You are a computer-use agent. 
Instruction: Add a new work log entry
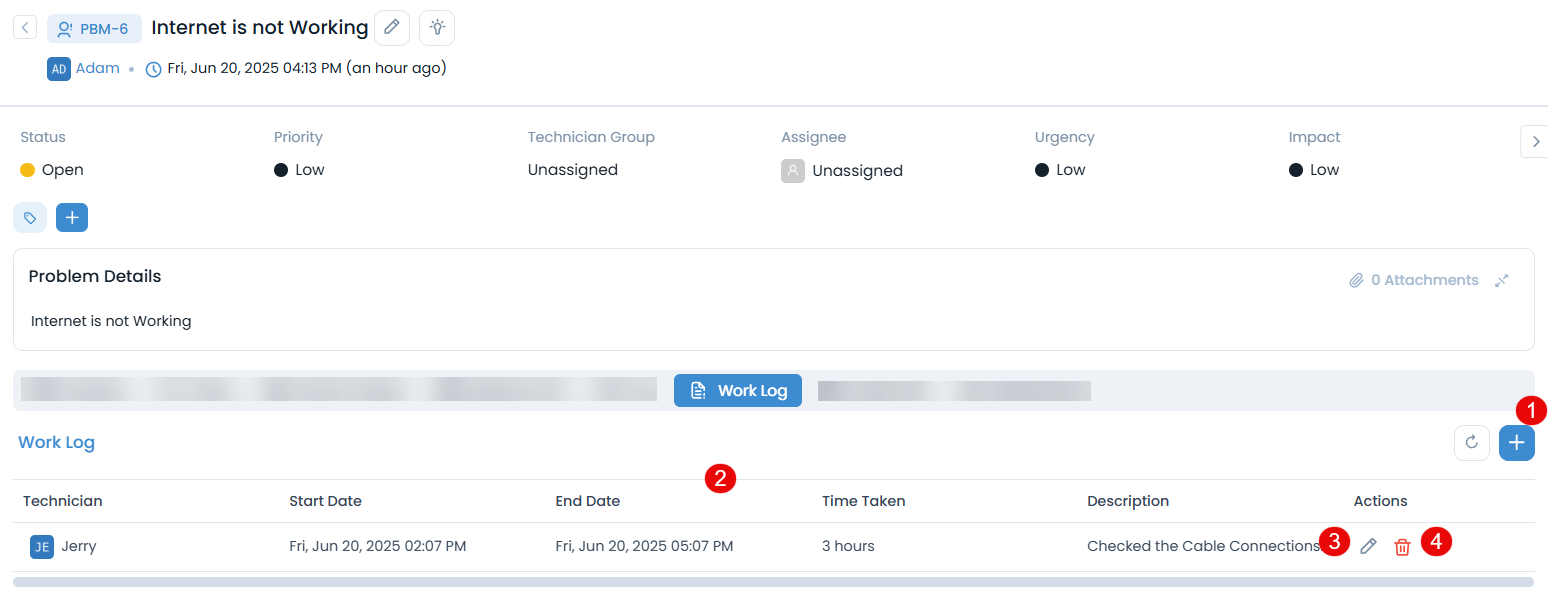1517,443
